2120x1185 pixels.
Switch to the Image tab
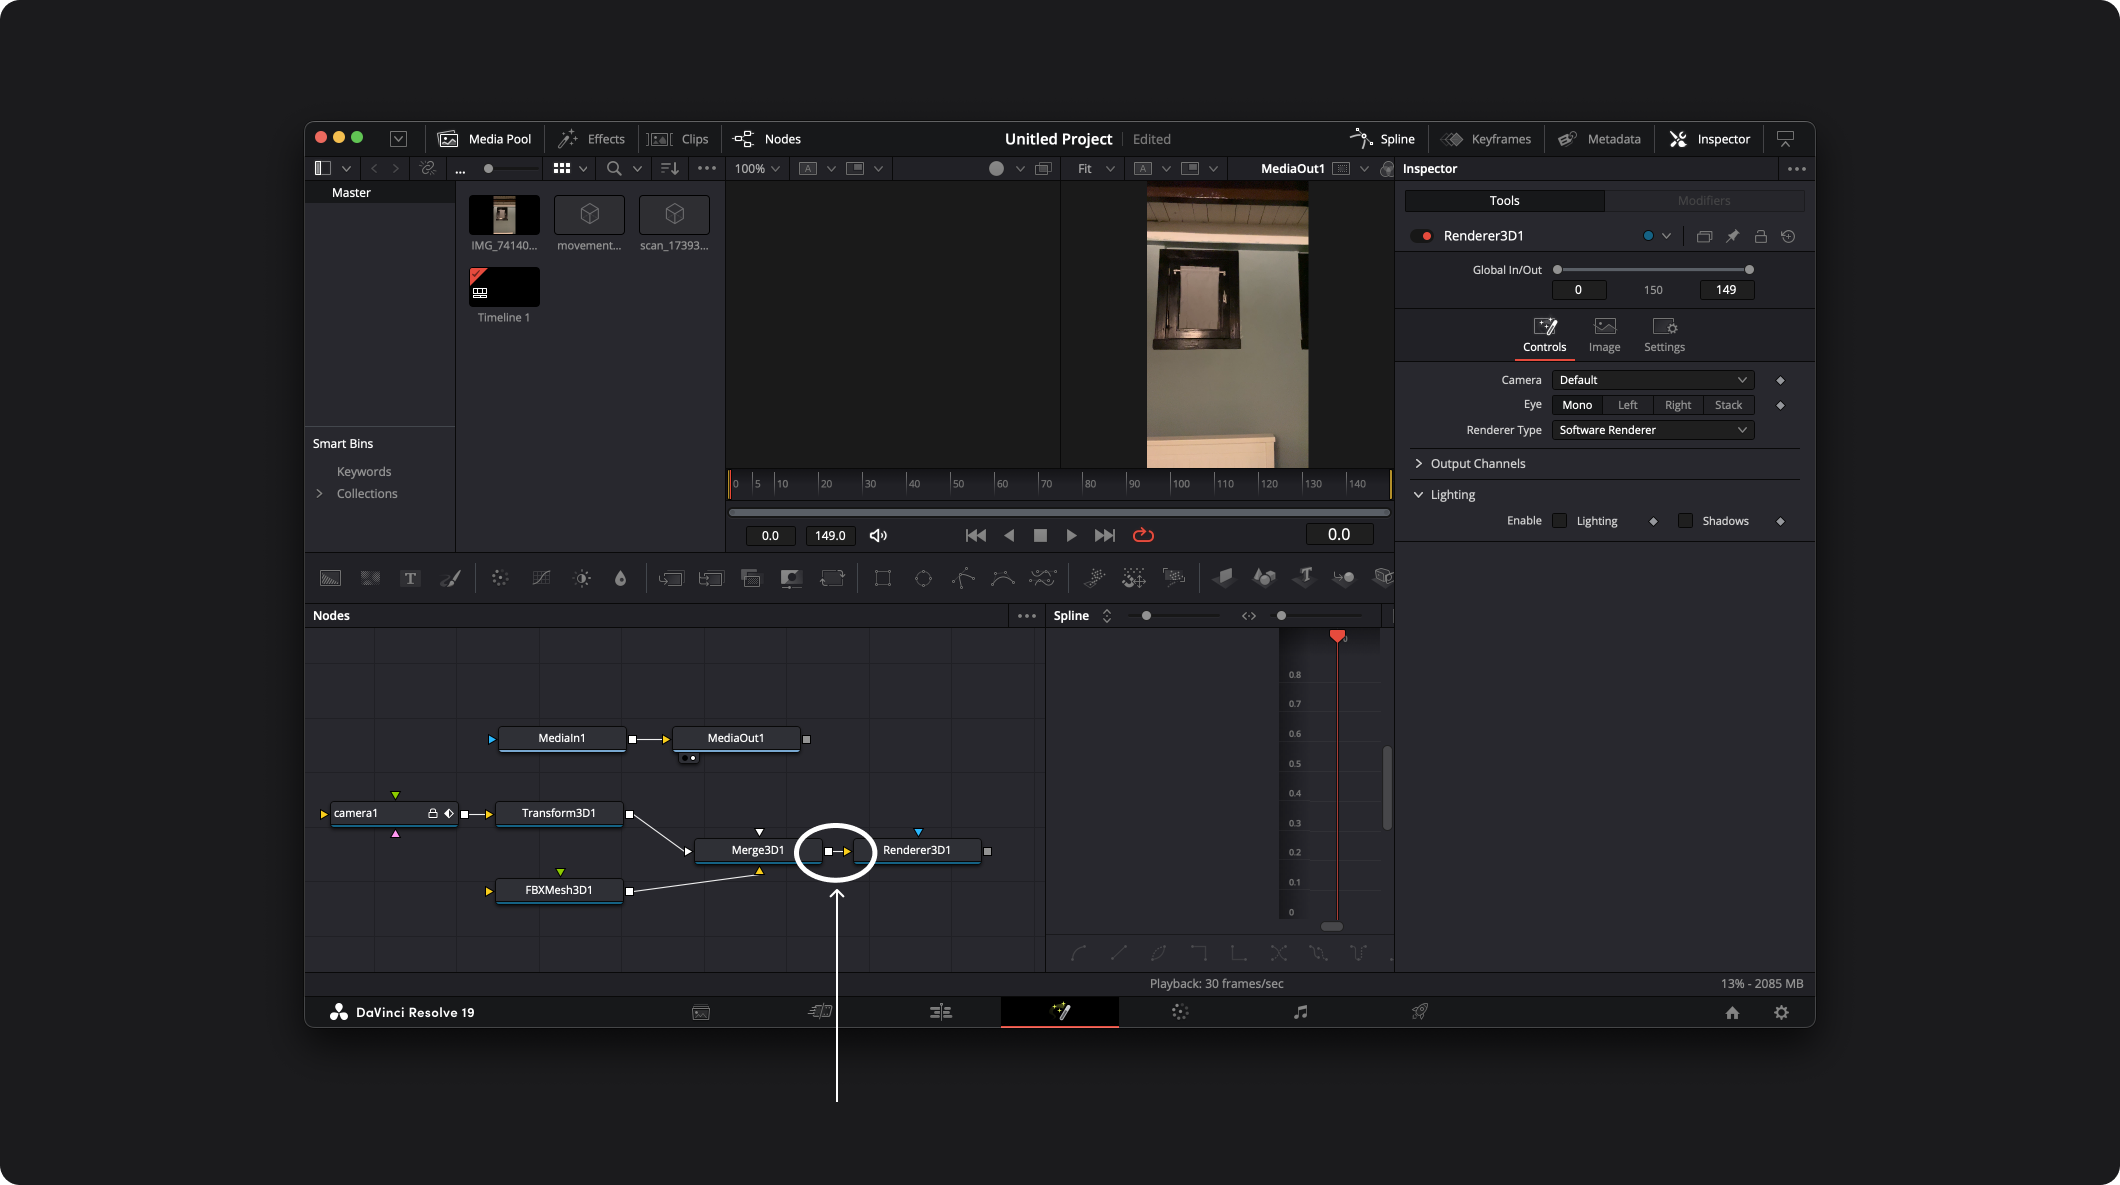coord(1604,335)
